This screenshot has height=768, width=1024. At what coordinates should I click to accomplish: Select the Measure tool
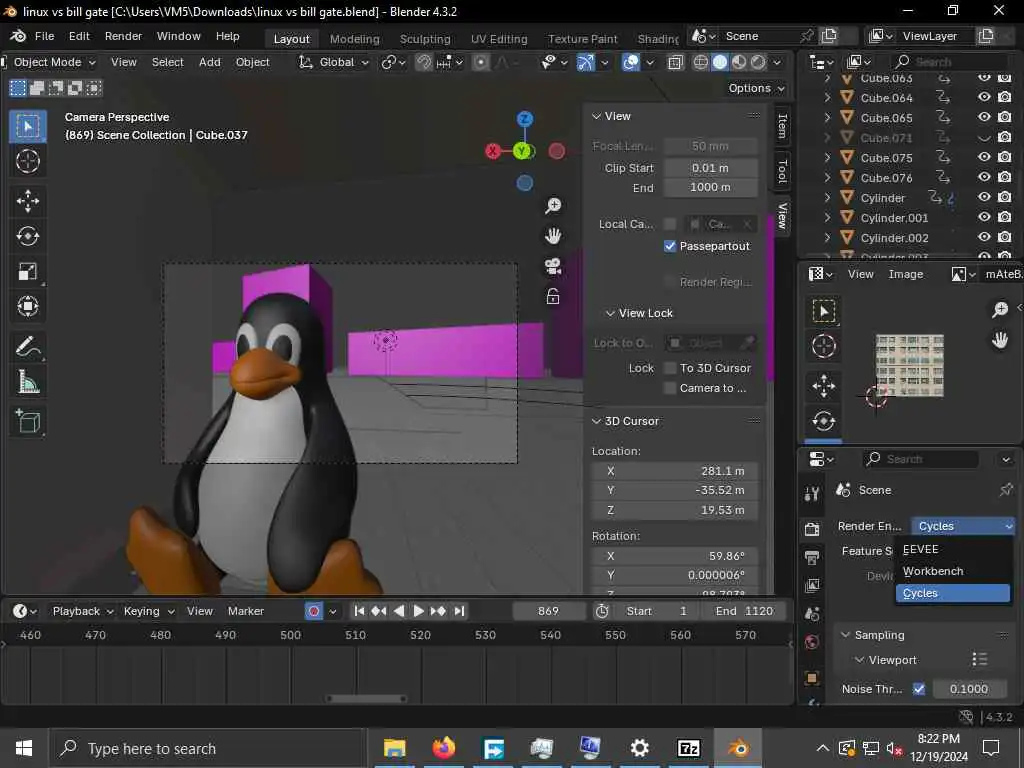[27, 382]
